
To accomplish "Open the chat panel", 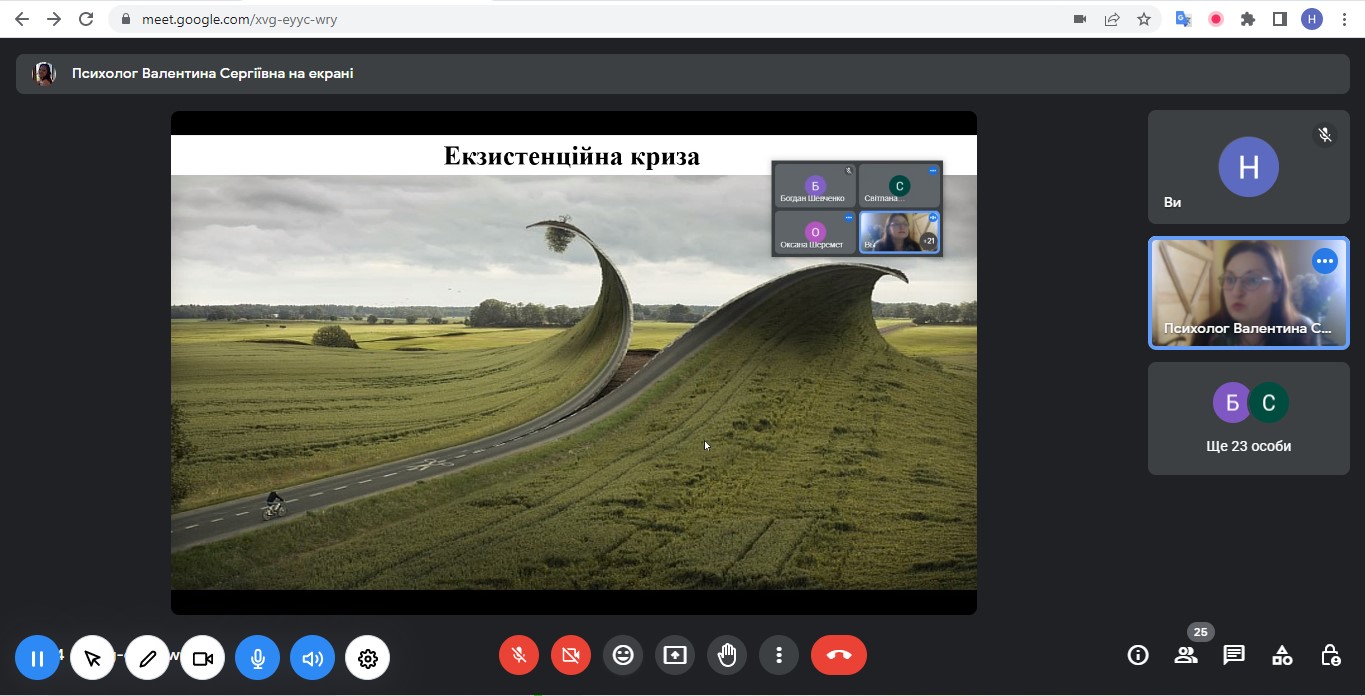I will coord(1234,655).
